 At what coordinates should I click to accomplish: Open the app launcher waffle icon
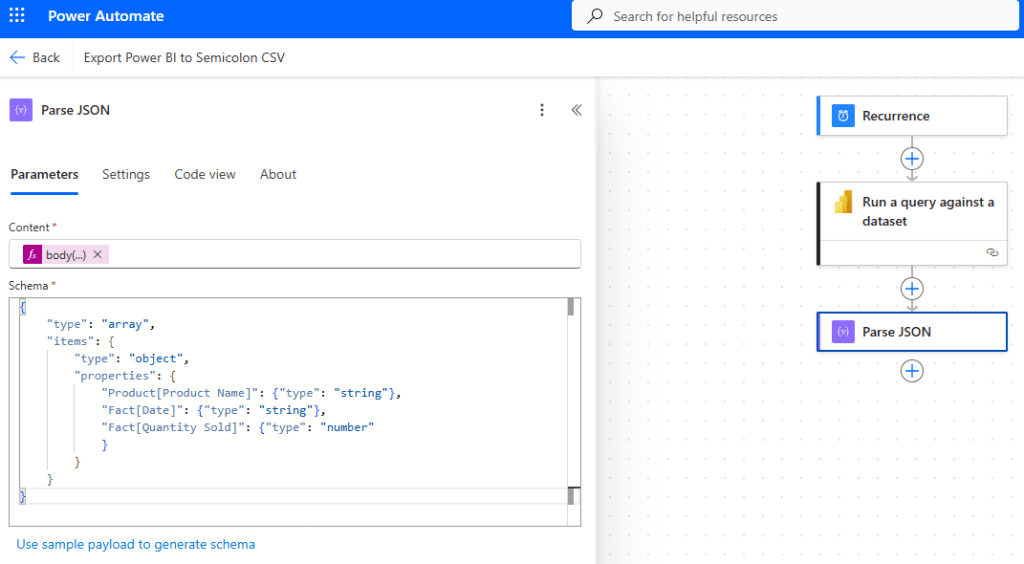tap(17, 16)
